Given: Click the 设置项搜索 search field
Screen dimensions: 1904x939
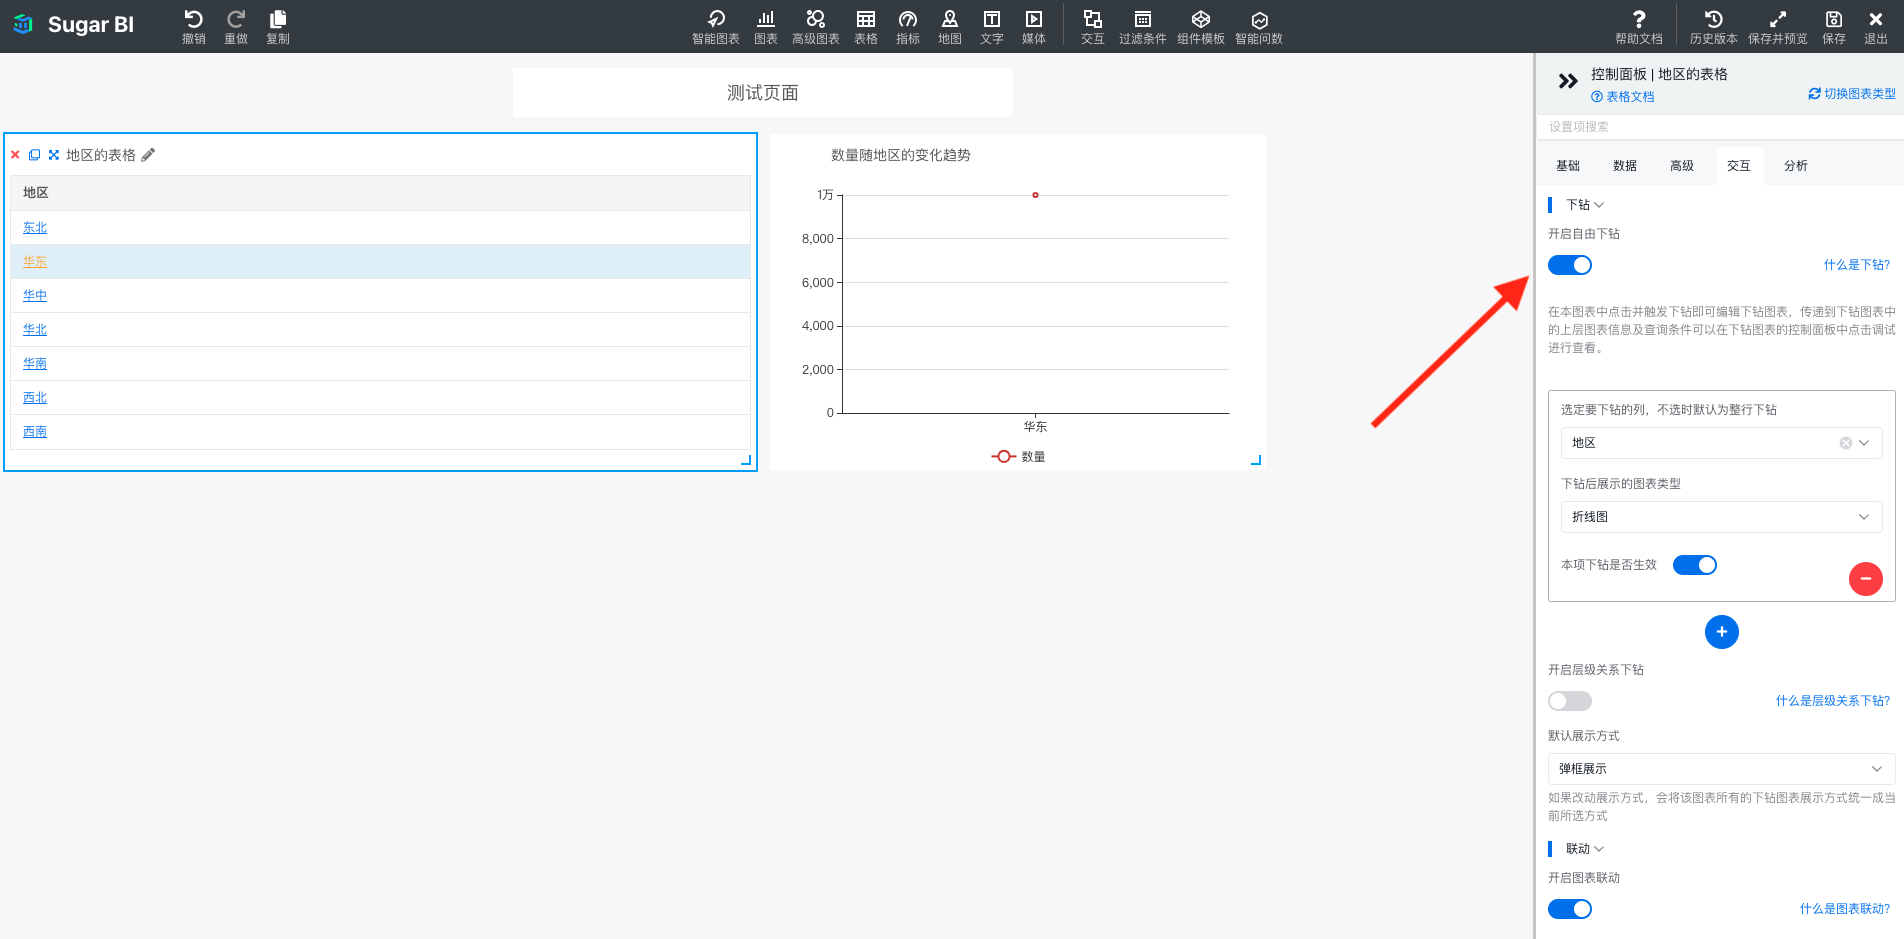Looking at the screenshot, I should point(1720,127).
